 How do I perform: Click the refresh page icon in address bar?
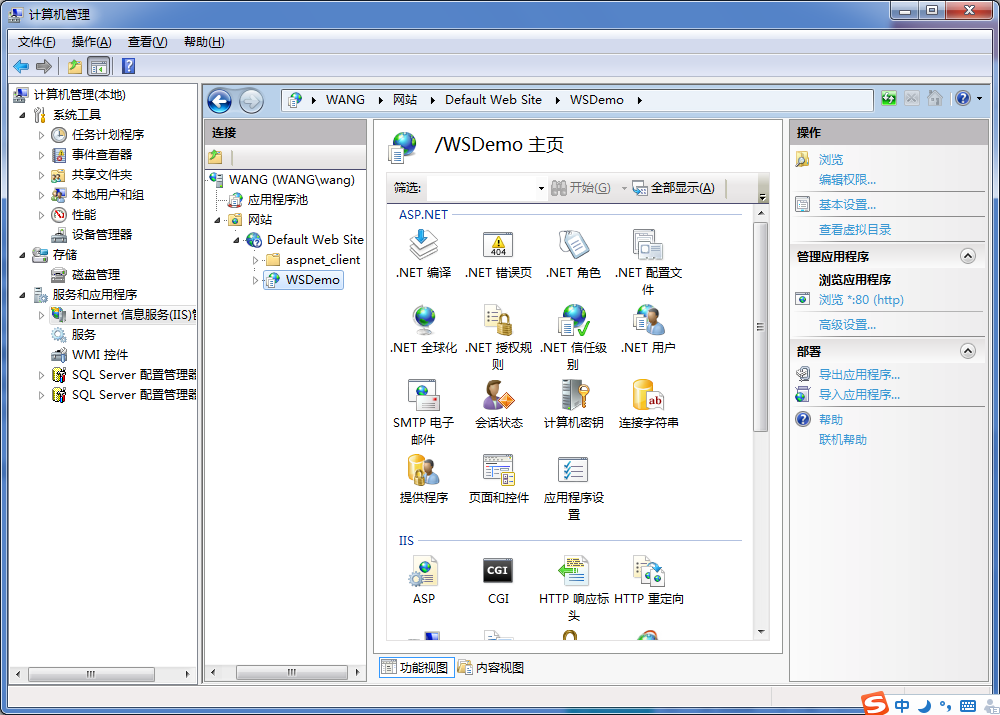pos(888,99)
